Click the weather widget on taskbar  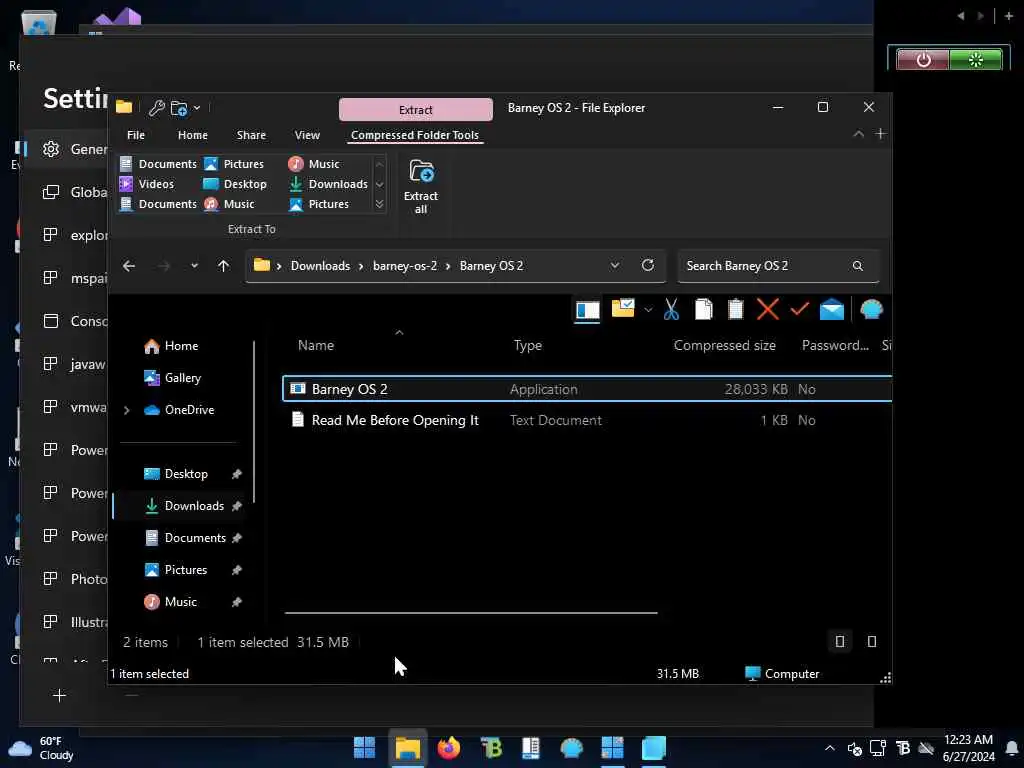click(41, 748)
